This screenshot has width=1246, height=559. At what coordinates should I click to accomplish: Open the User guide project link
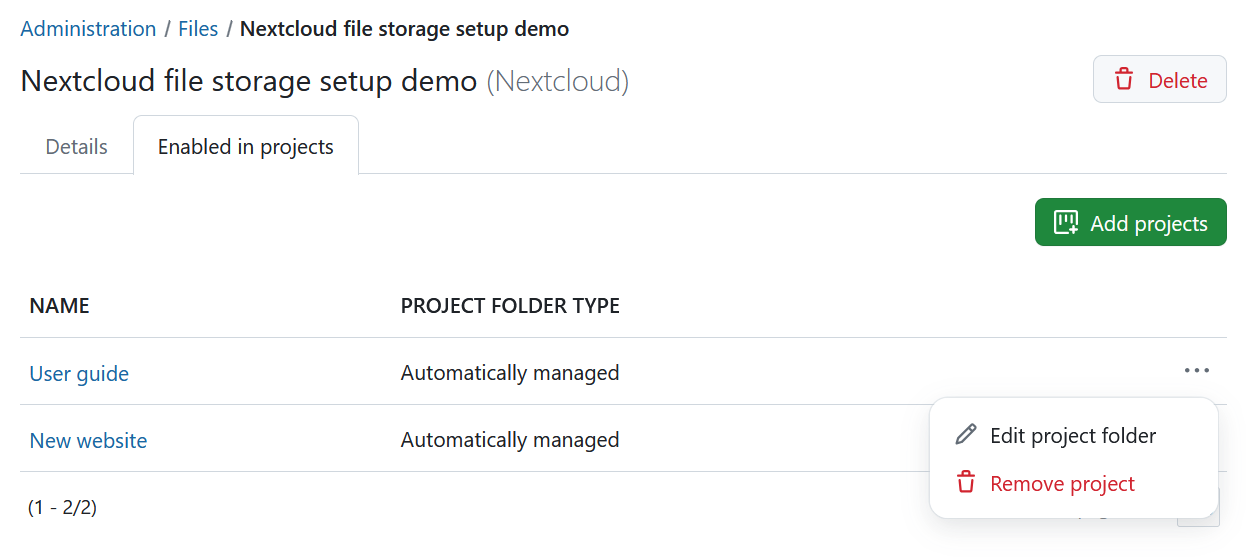[x=79, y=374]
